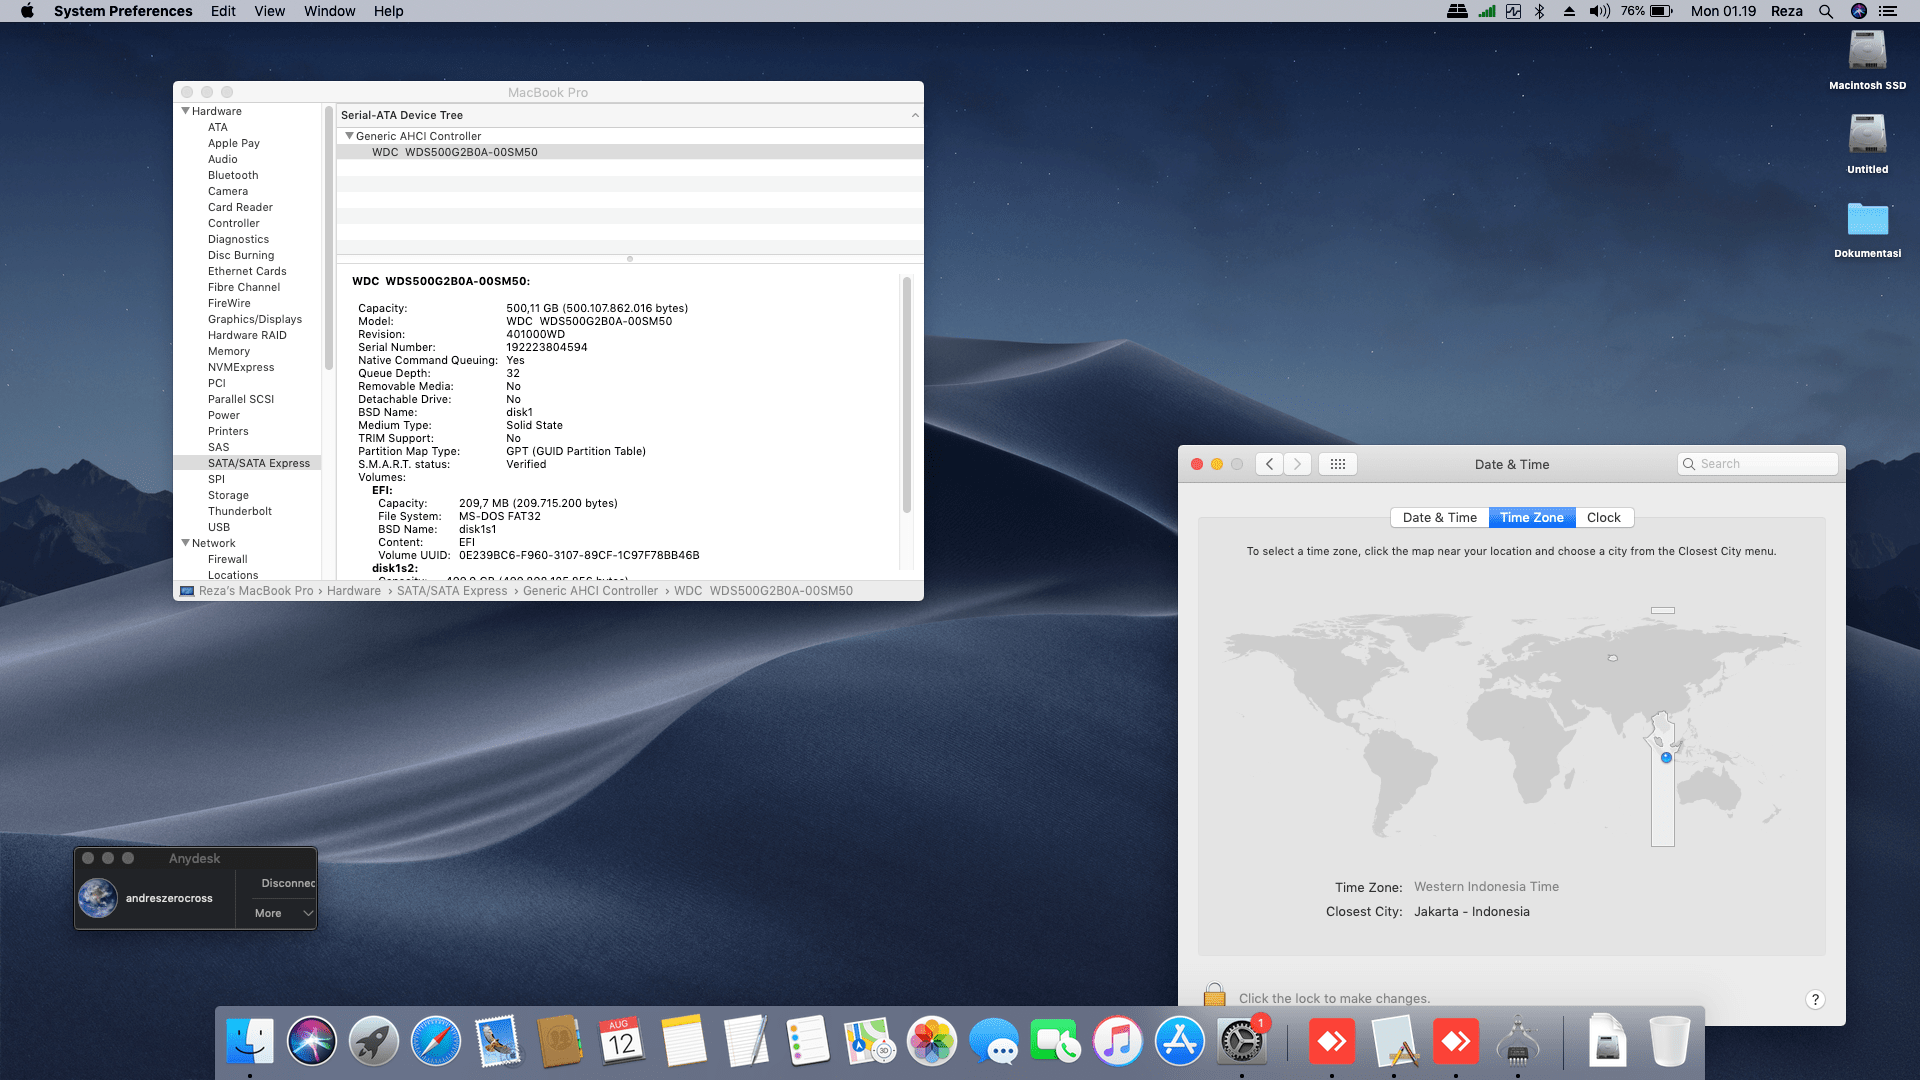Click the lock icon to make changes

click(x=1214, y=995)
